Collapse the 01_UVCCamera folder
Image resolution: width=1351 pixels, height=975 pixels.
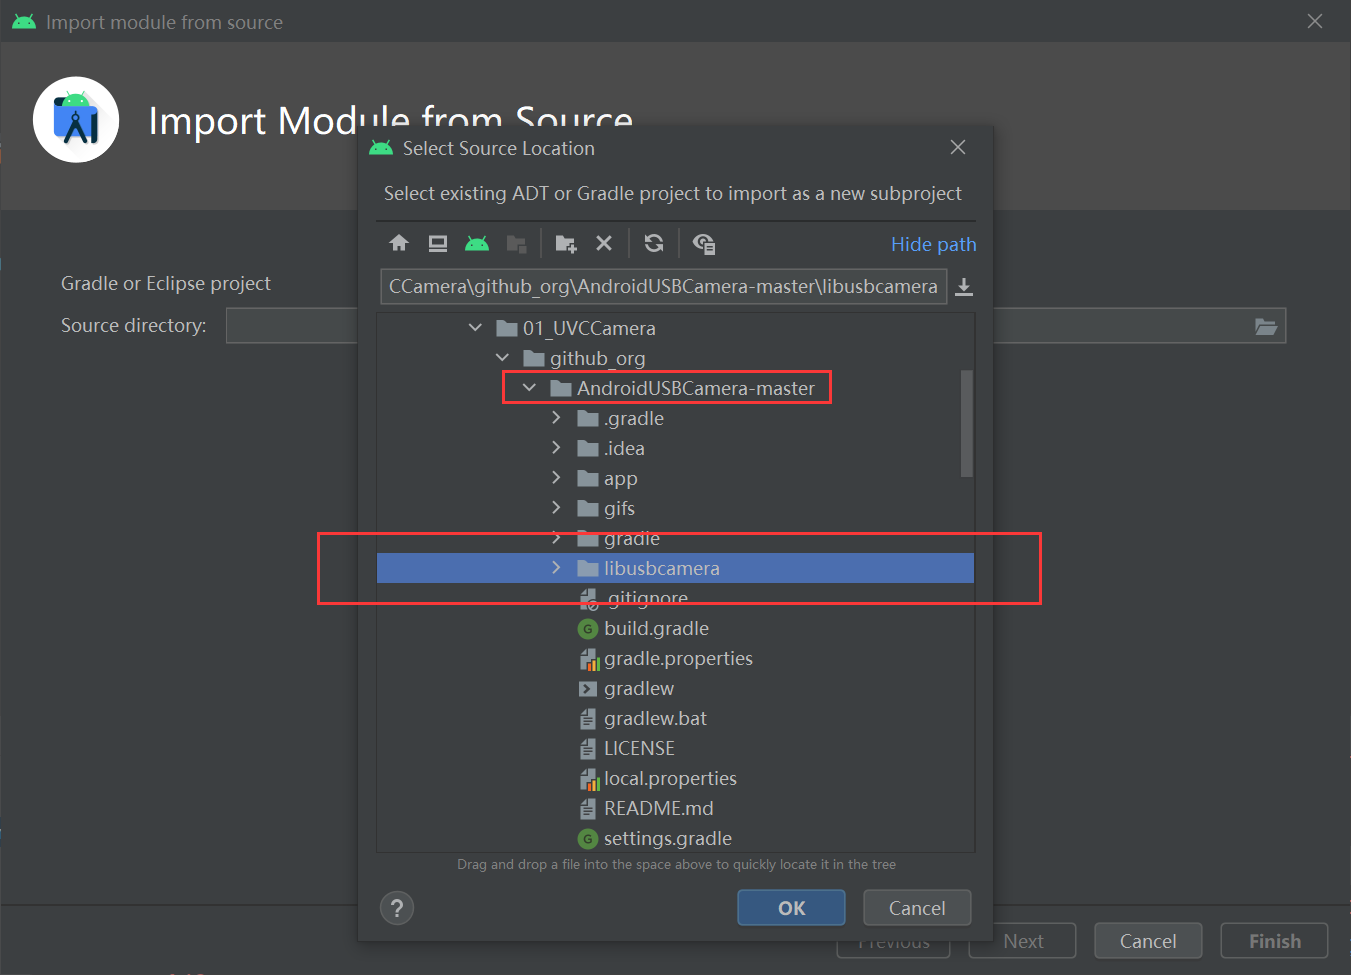point(475,328)
